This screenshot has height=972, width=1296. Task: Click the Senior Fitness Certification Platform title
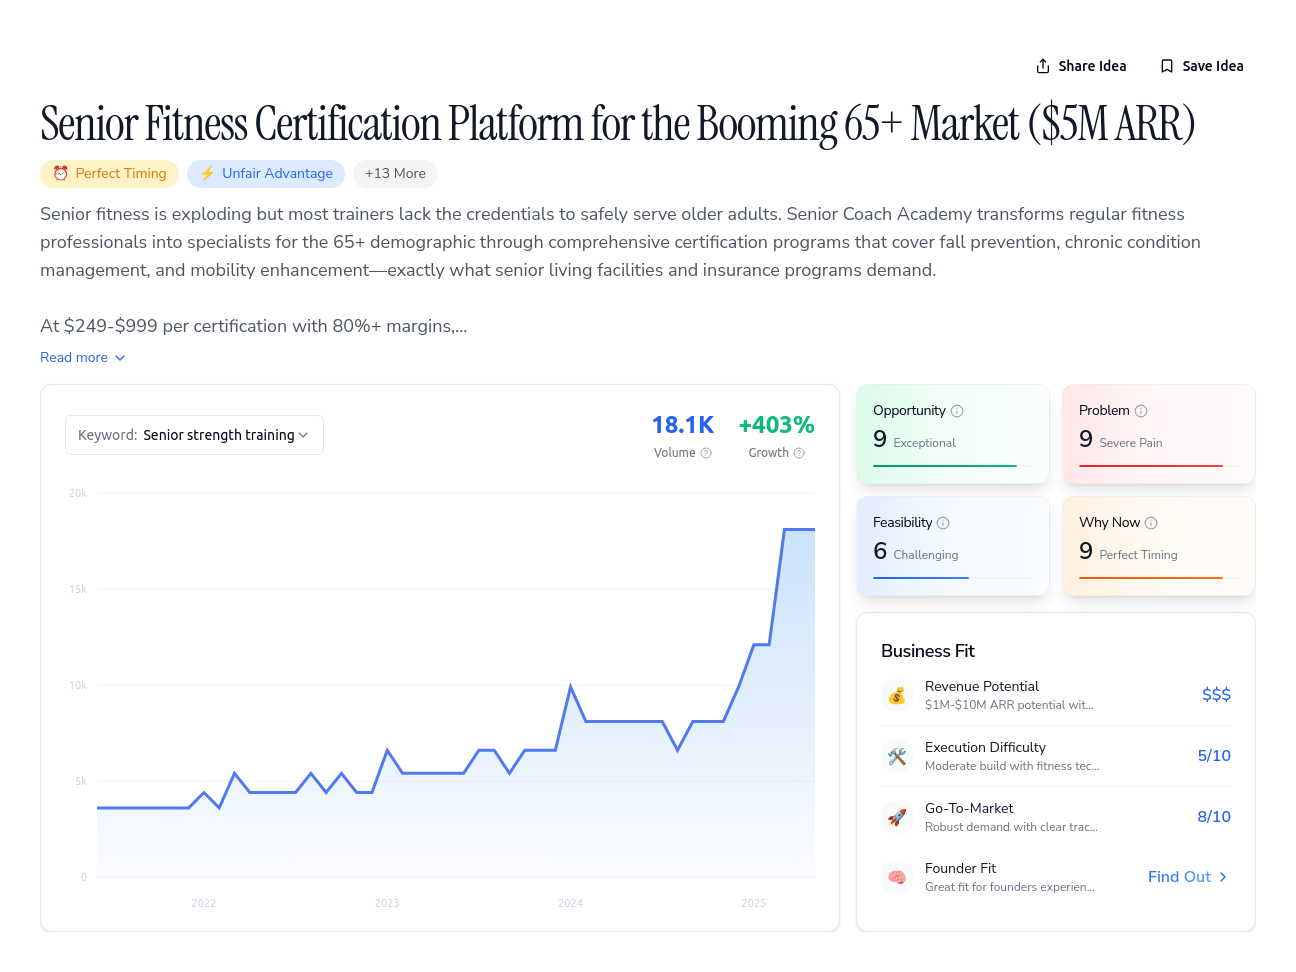[618, 124]
